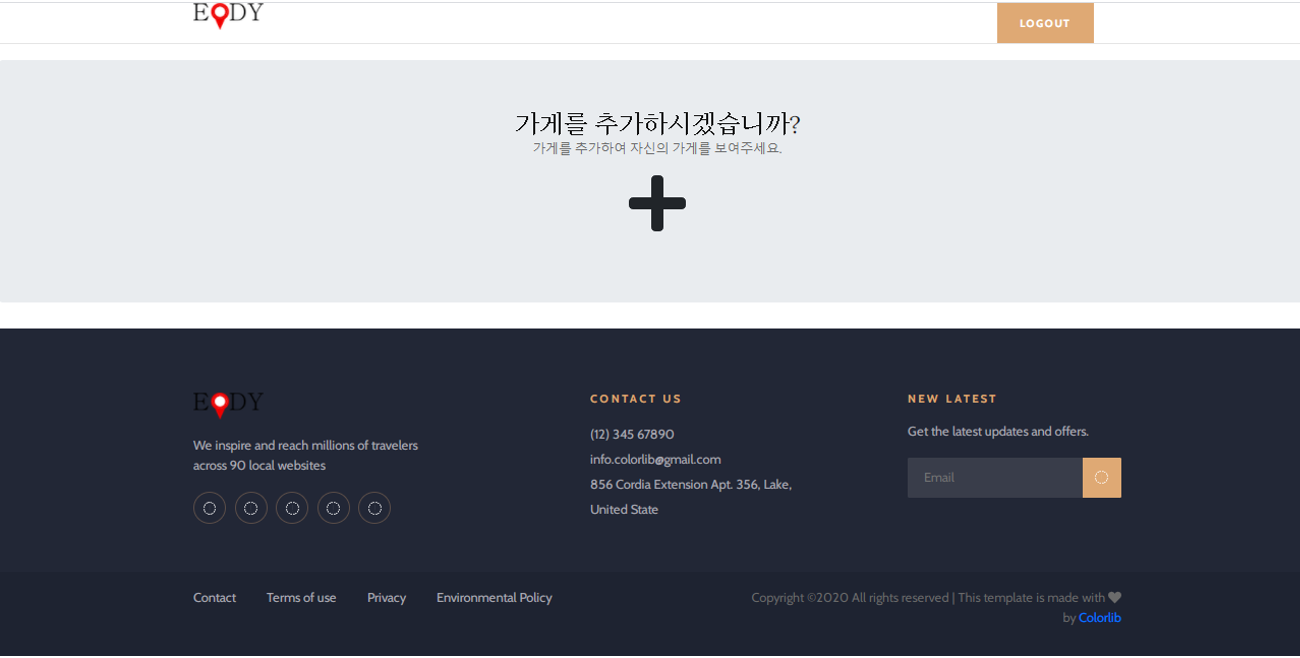Open the second social circle icon in footer
This screenshot has height=658, width=1300.
coord(251,508)
